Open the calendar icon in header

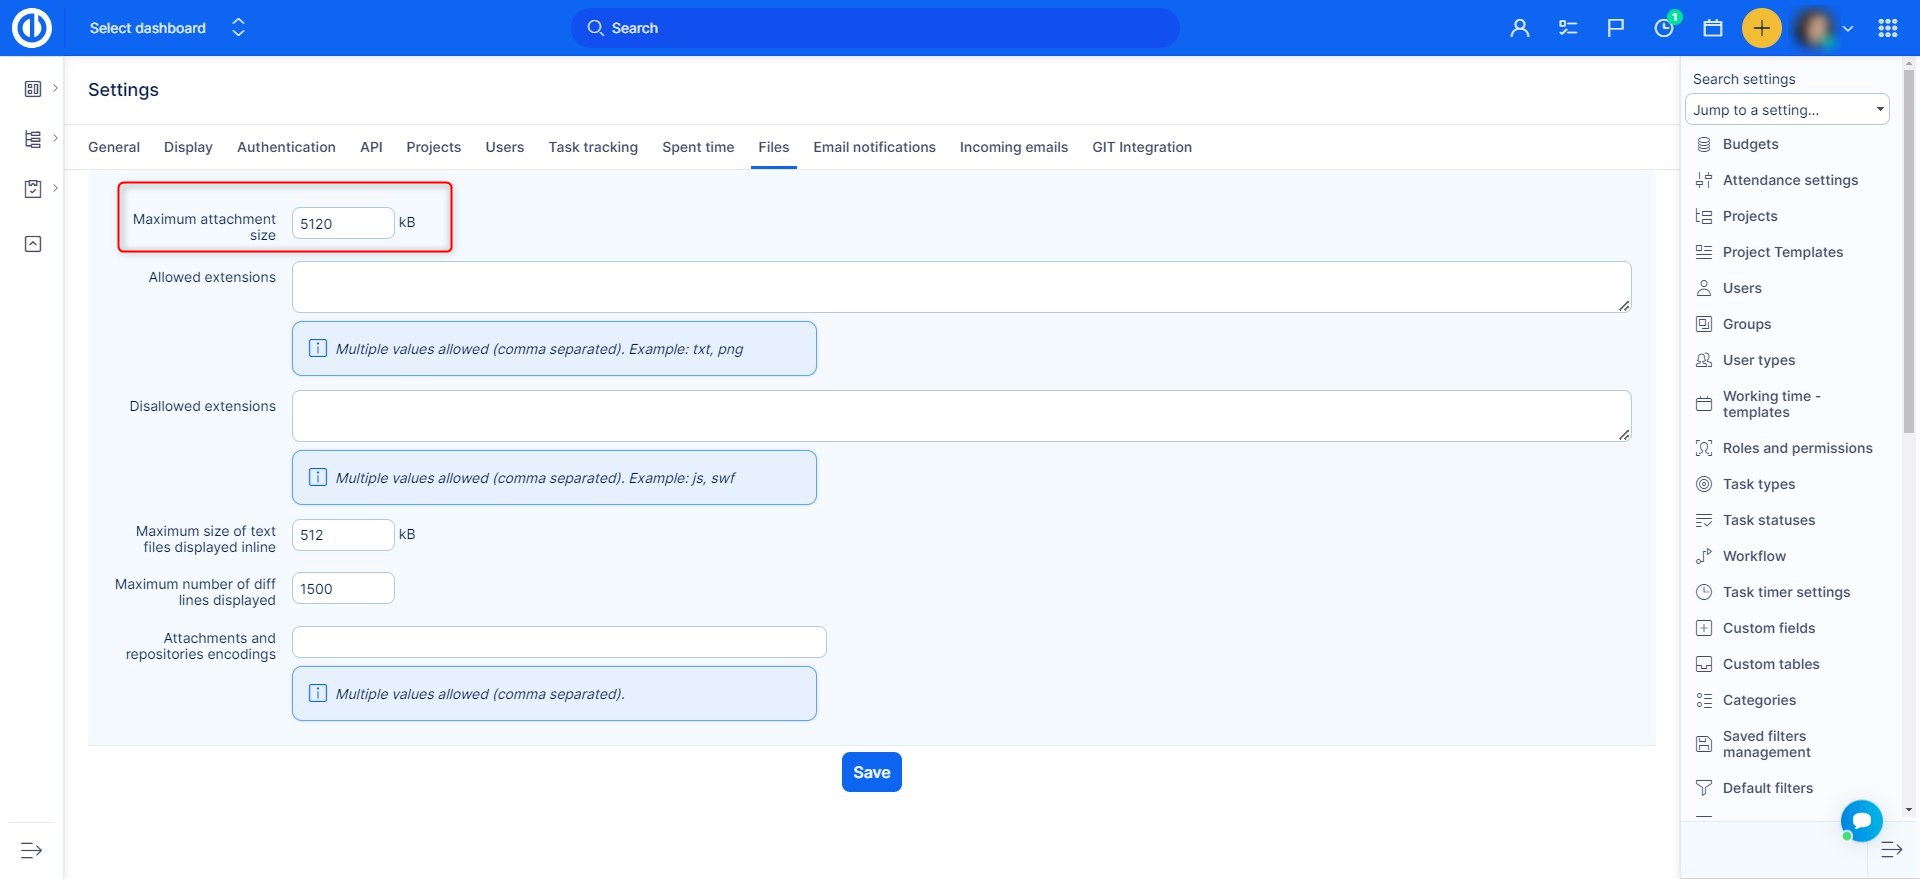point(1712,28)
